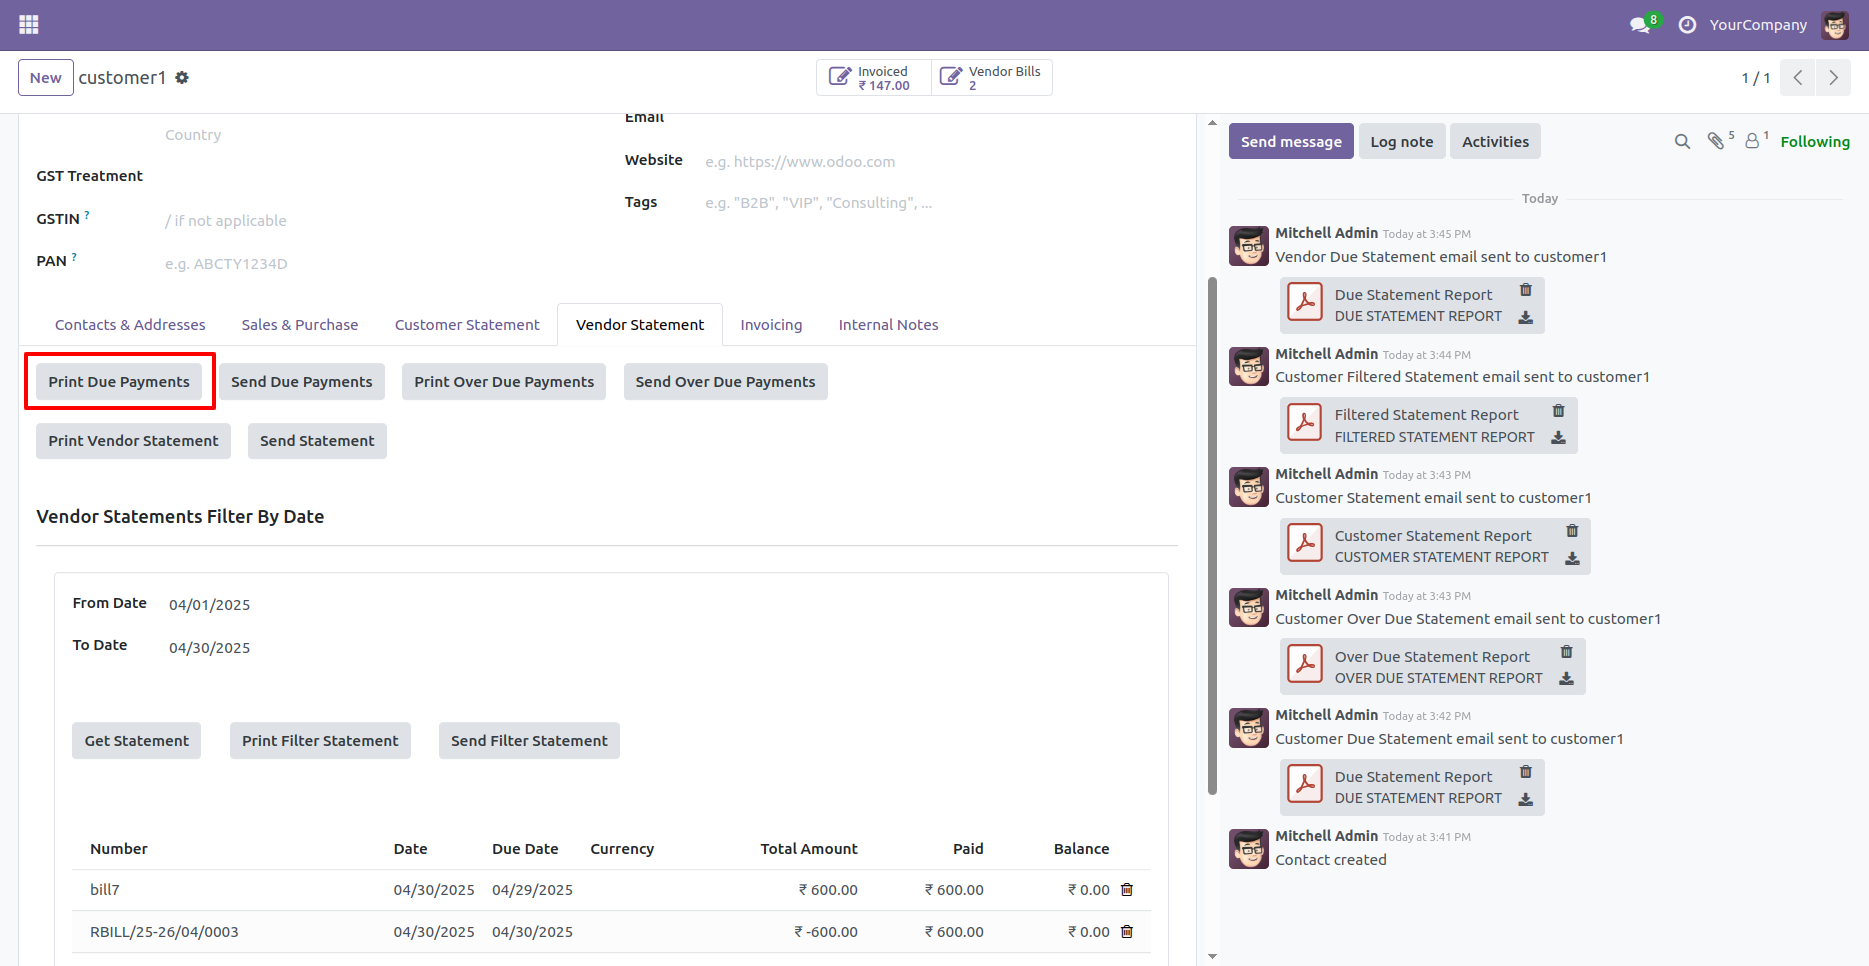The height and width of the screenshot is (966, 1869).
Task: Click the Print Due Payments button
Action: (119, 381)
